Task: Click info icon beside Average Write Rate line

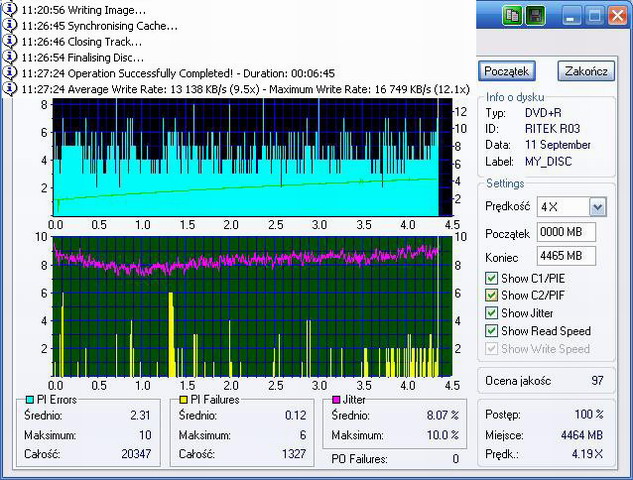Action: pos(10,88)
